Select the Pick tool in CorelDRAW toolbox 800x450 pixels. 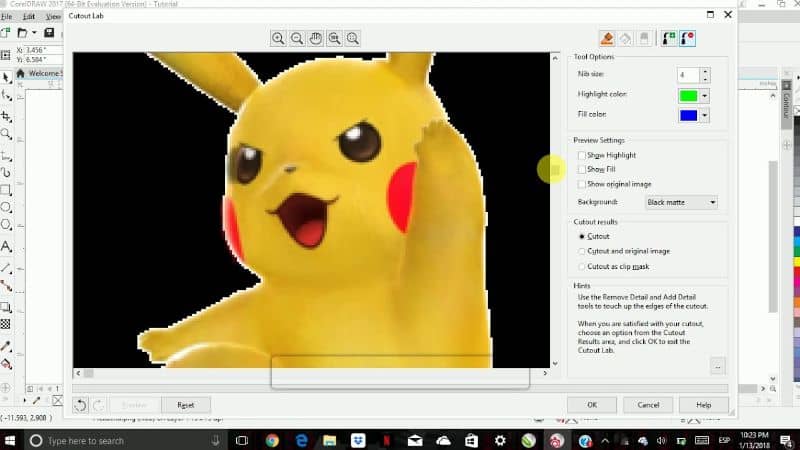[x=7, y=78]
